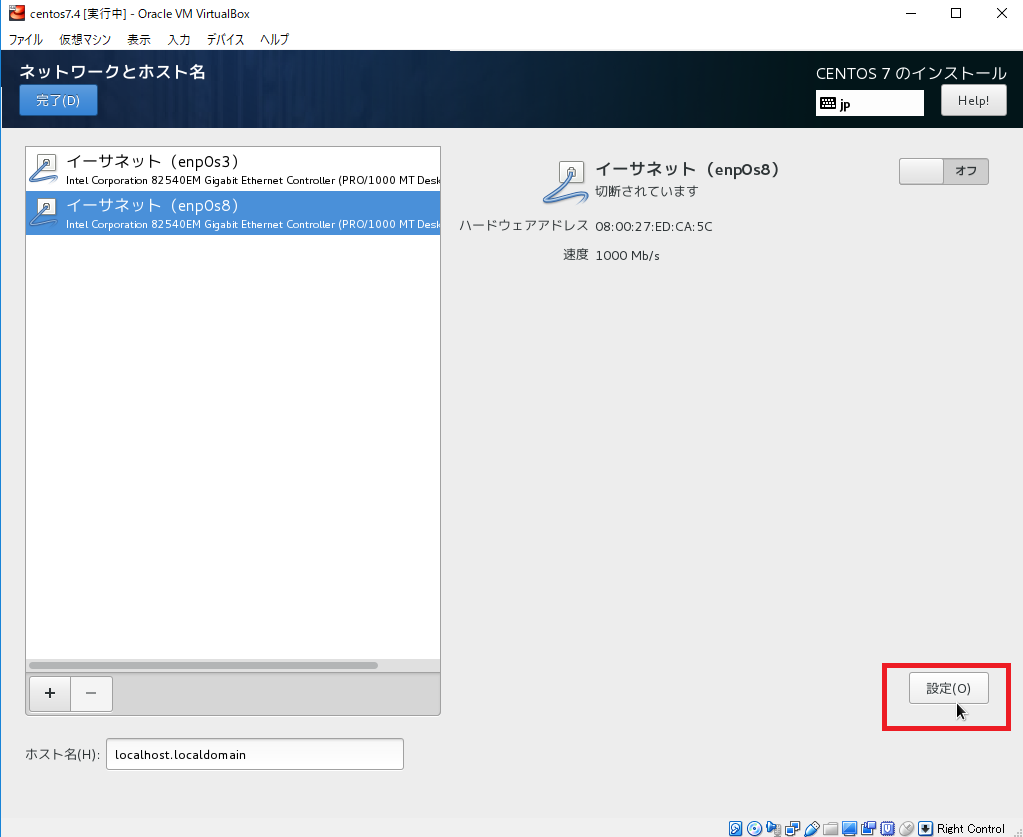Screen dimensions: 1023x837
Task: Click the audio status icon
Action: pyautogui.click(x=774, y=828)
